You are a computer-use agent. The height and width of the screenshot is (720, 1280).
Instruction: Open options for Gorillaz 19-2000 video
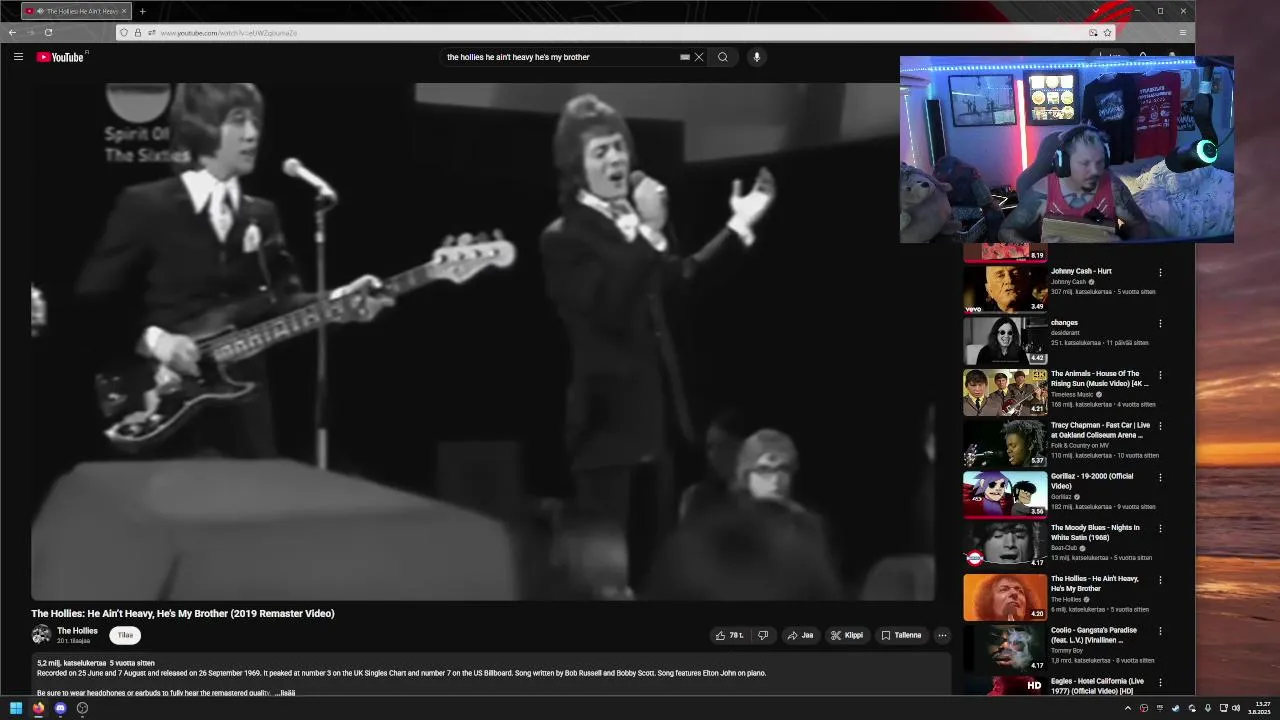click(x=1160, y=477)
